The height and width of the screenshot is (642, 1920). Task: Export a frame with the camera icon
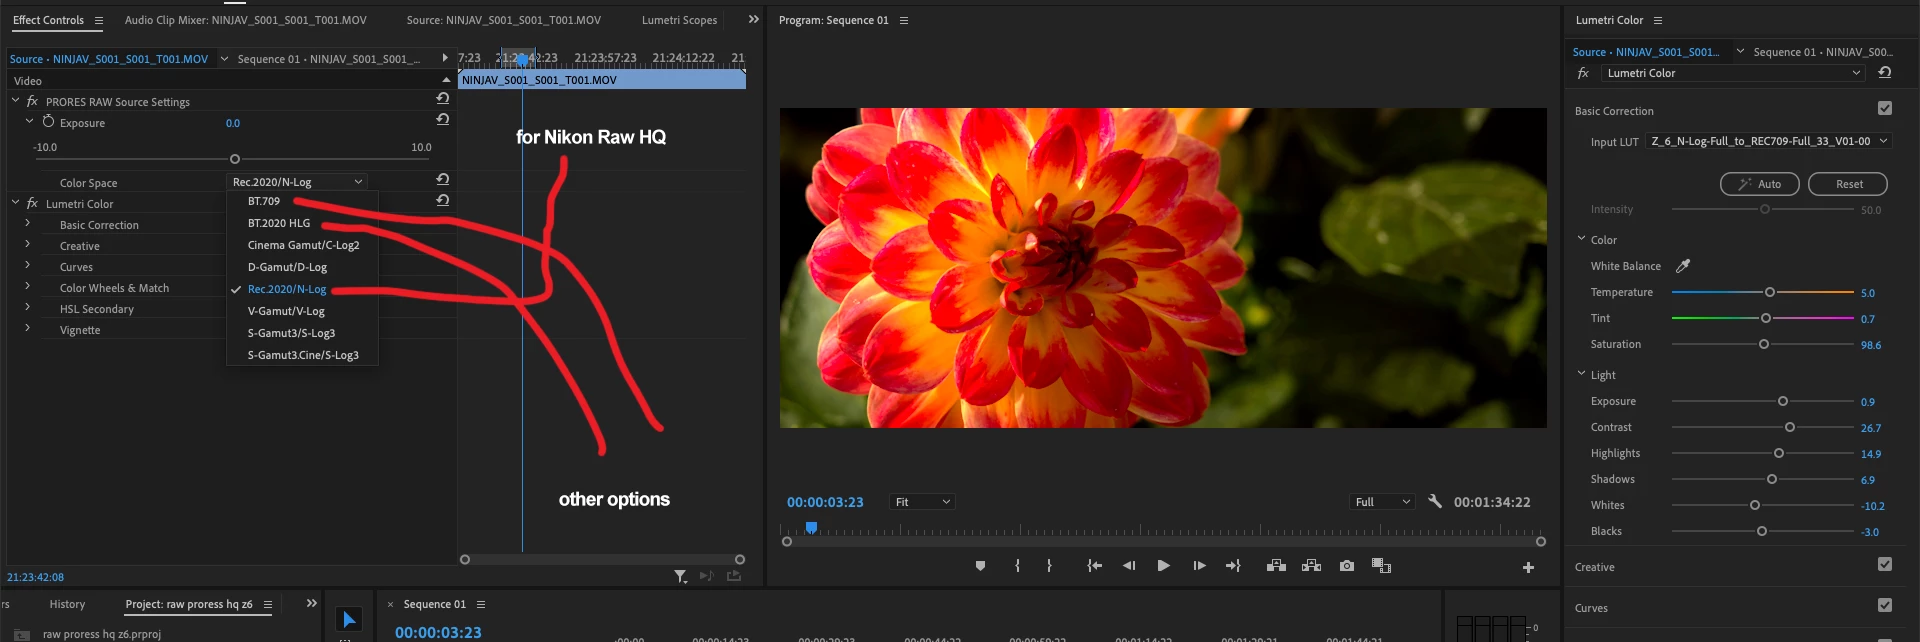coord(1347,566)
